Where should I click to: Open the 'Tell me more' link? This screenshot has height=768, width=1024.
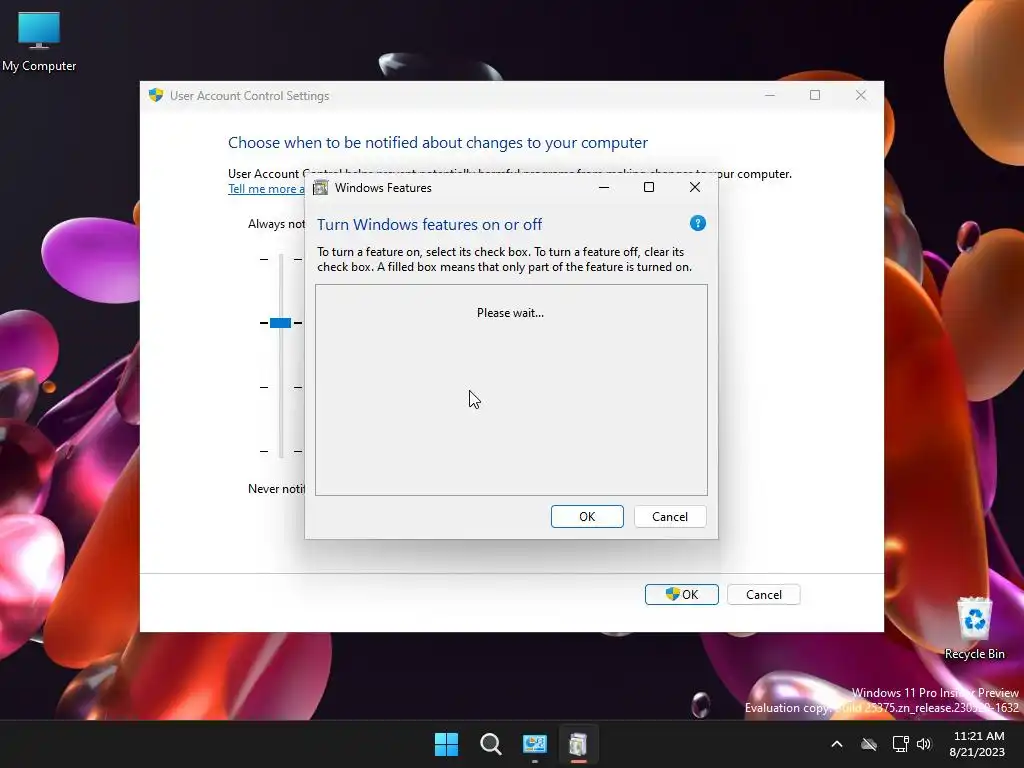pos(266,189)
